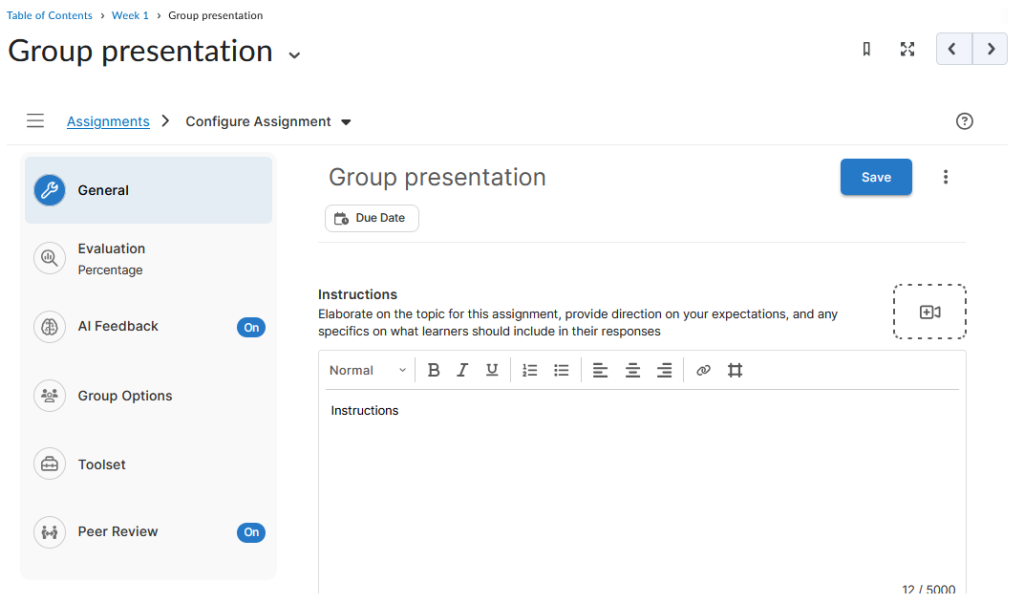Screen dimensions: 1024x604
Task: Open the hamburger navigation menu
Action: (x=35, y=121)
